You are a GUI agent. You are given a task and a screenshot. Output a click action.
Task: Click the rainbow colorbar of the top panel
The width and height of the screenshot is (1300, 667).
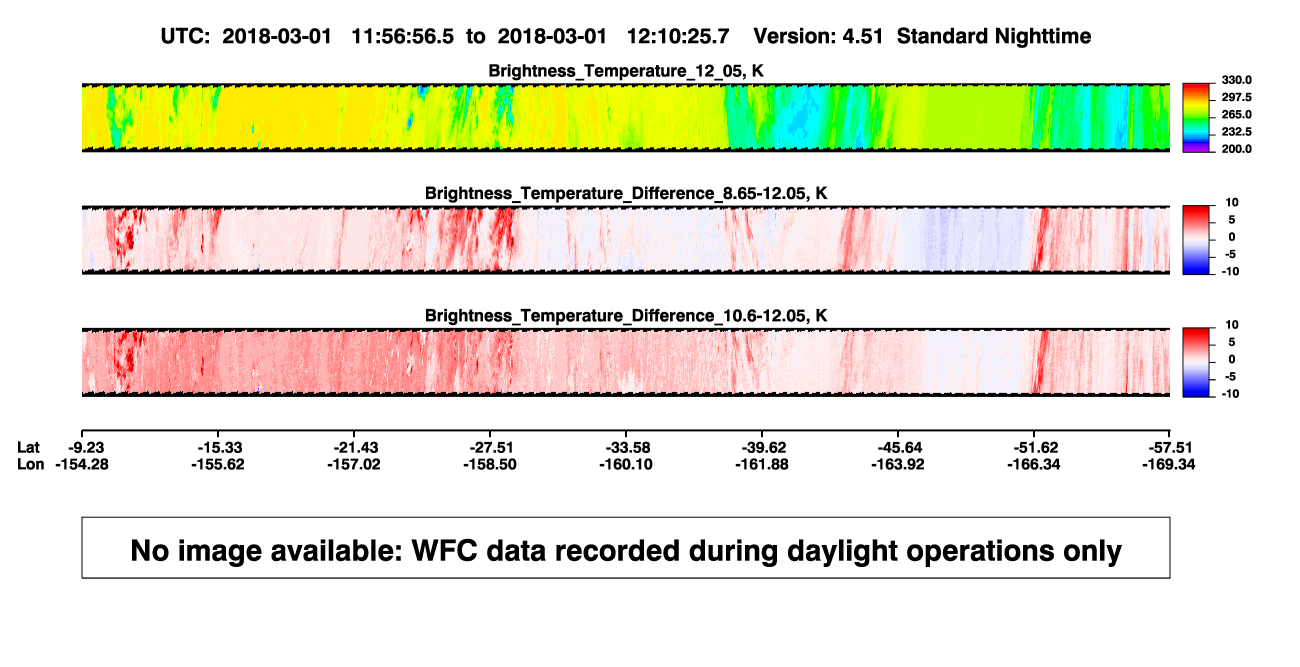(x=1197, y=118)
